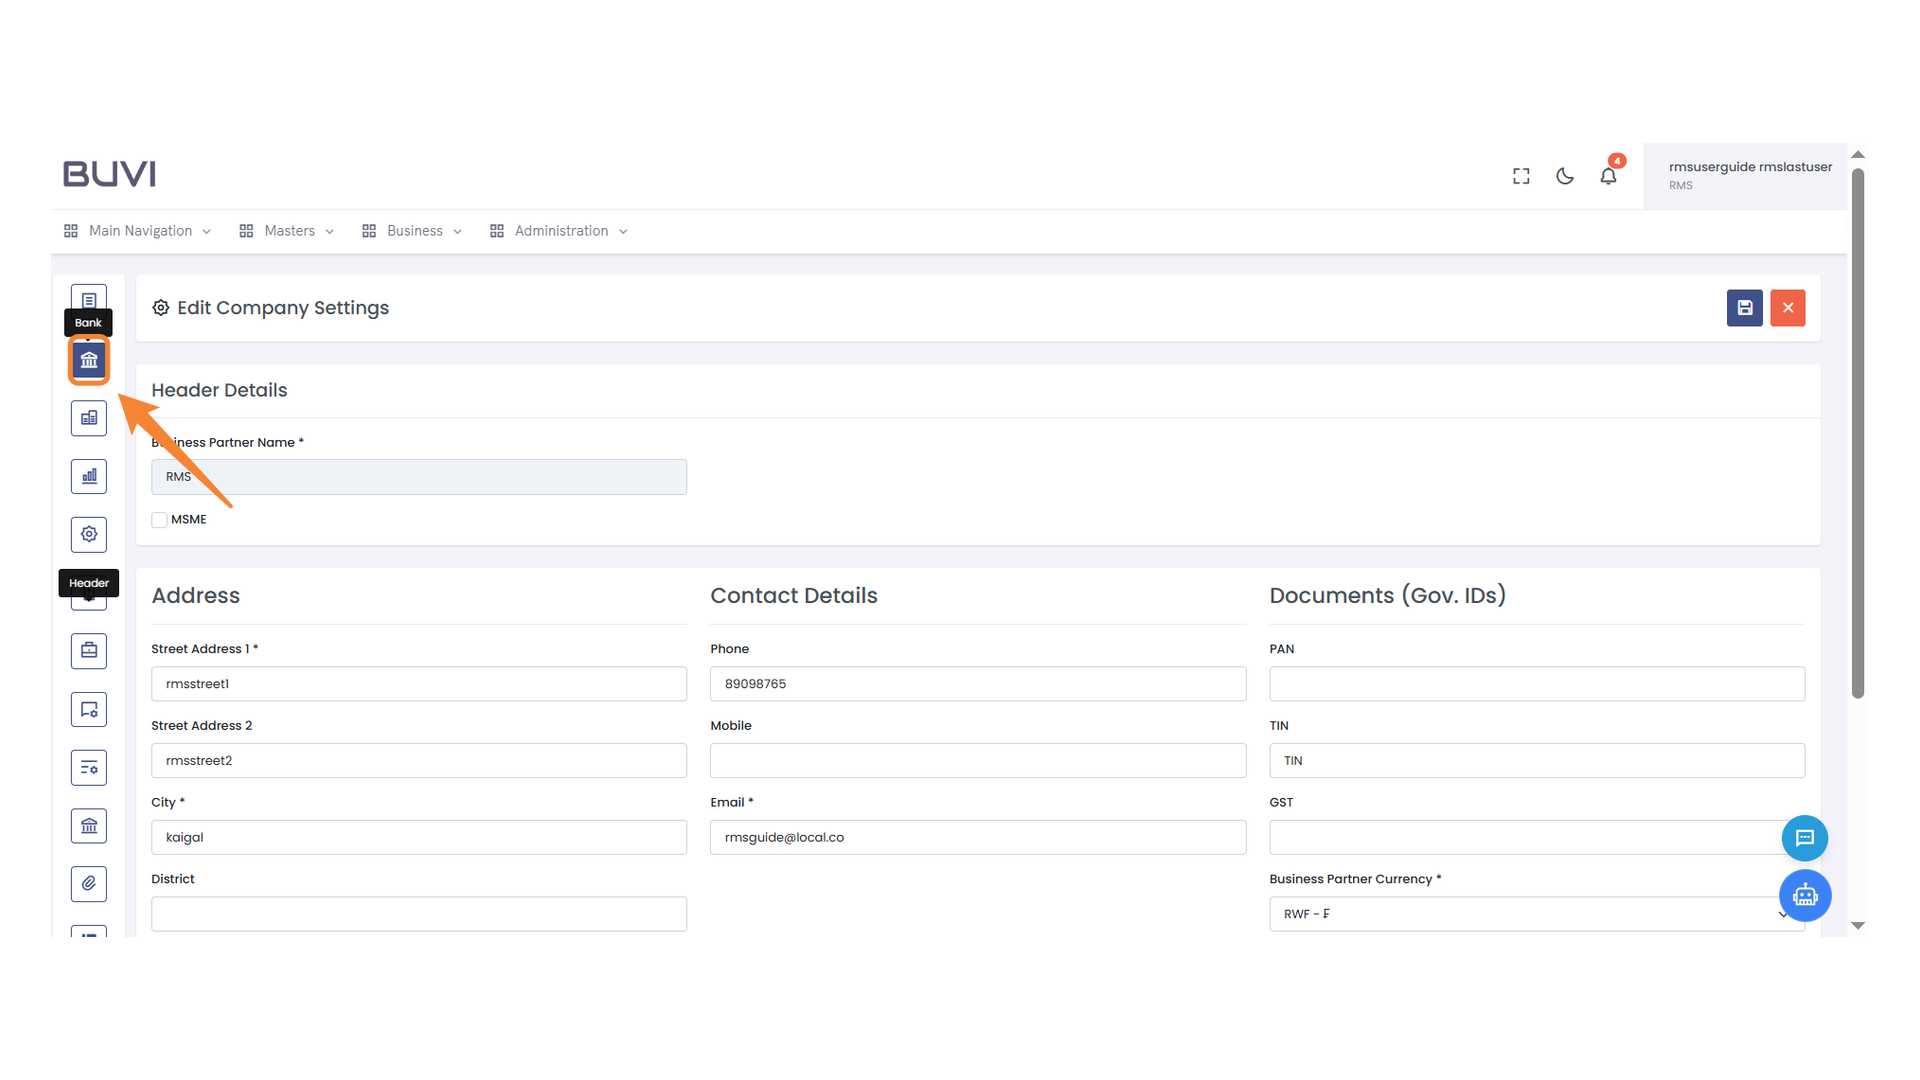
Task: Open the chat message floating button
Action: (1804, 838)
